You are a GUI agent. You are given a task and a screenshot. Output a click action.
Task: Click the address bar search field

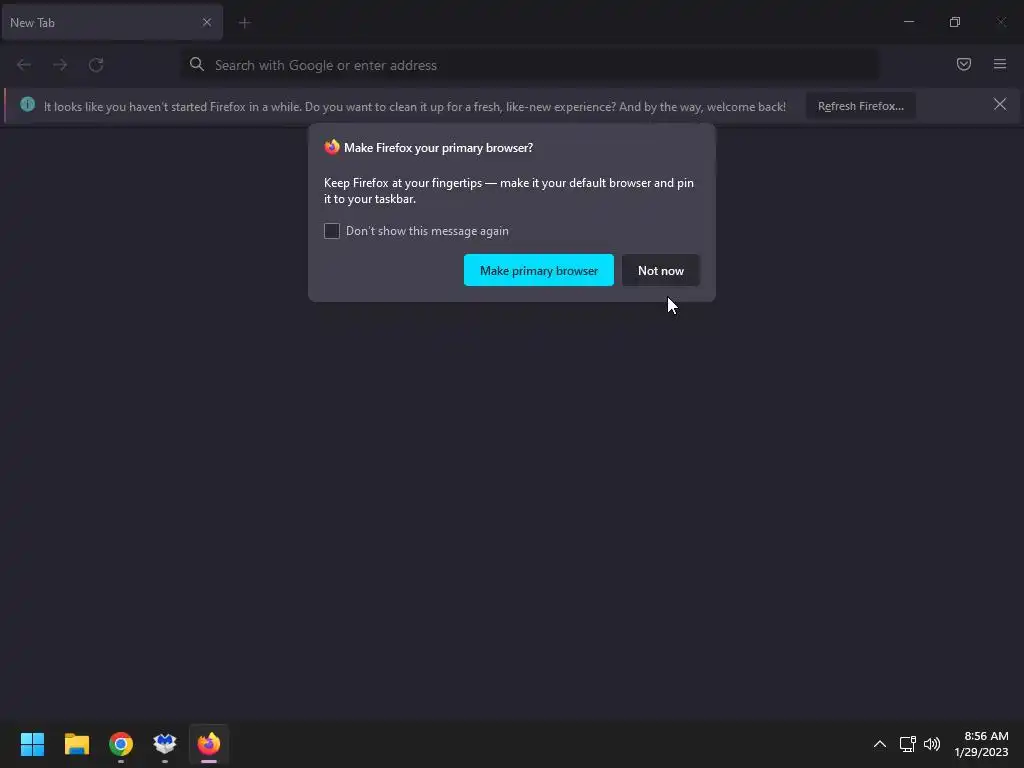click(529, 65)
